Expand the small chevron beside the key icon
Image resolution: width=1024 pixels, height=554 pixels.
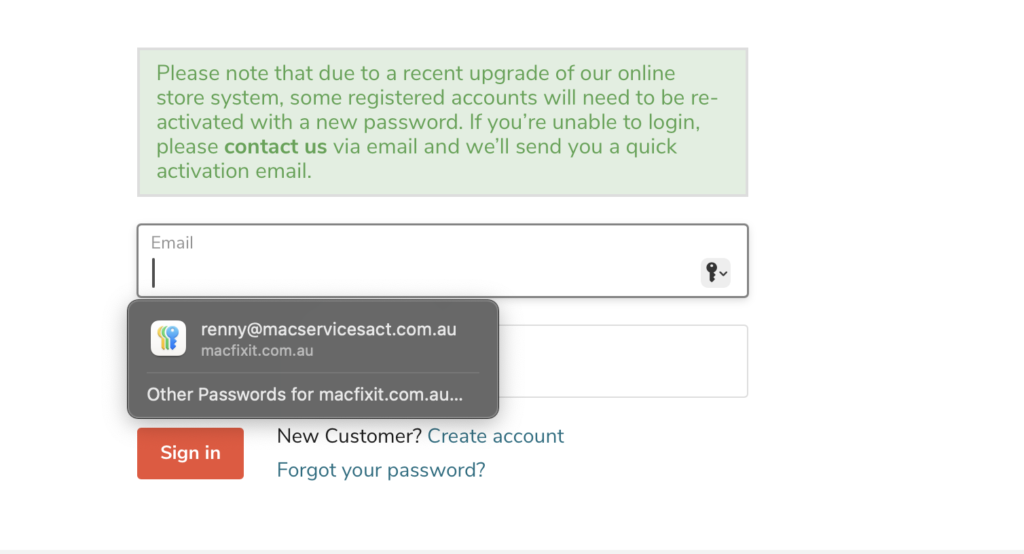[x=723, y=274]
